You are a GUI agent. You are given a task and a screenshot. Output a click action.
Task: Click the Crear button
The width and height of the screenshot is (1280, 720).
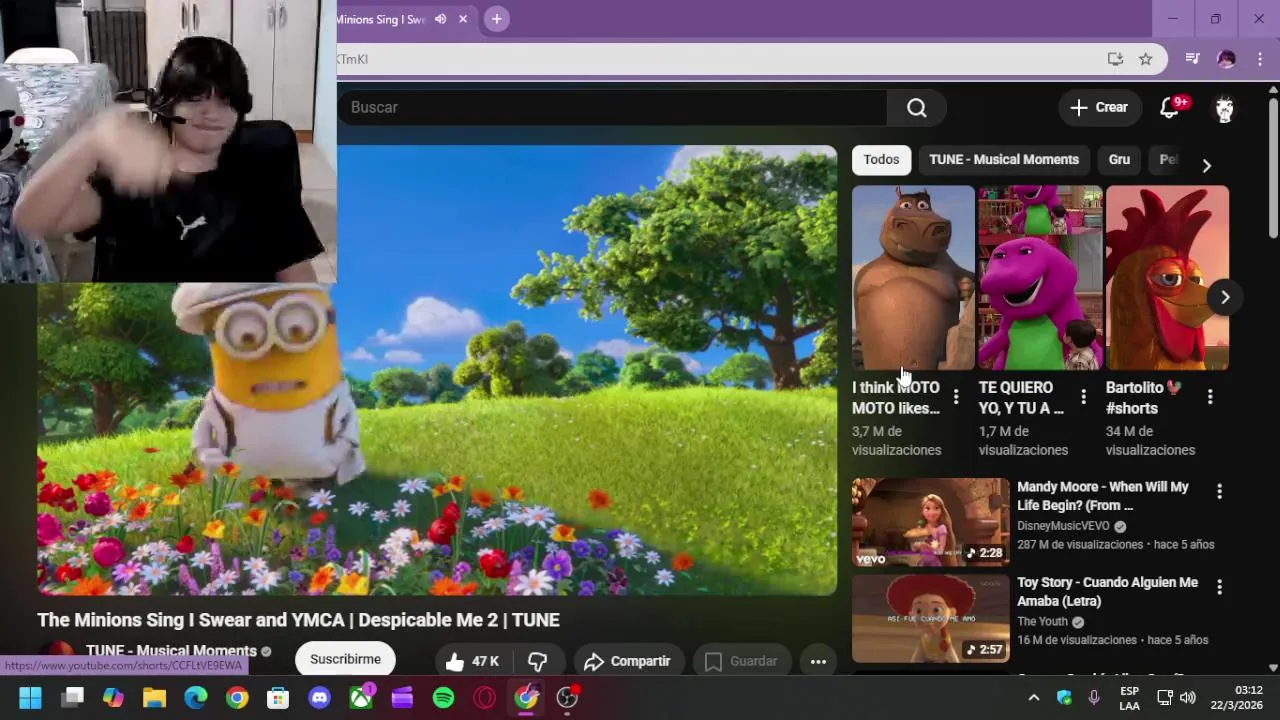[x=1098, y=108]
